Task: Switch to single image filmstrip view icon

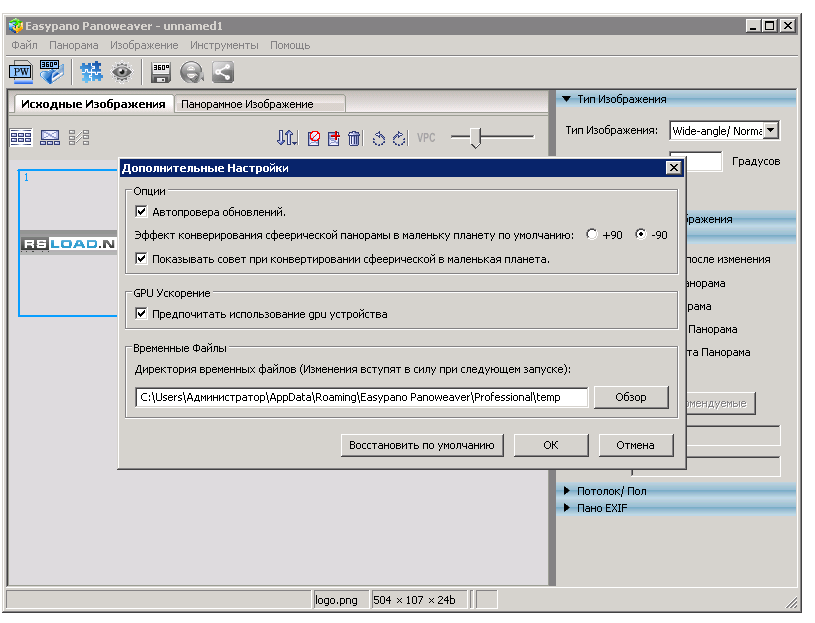Action: (x=50, y=138)
